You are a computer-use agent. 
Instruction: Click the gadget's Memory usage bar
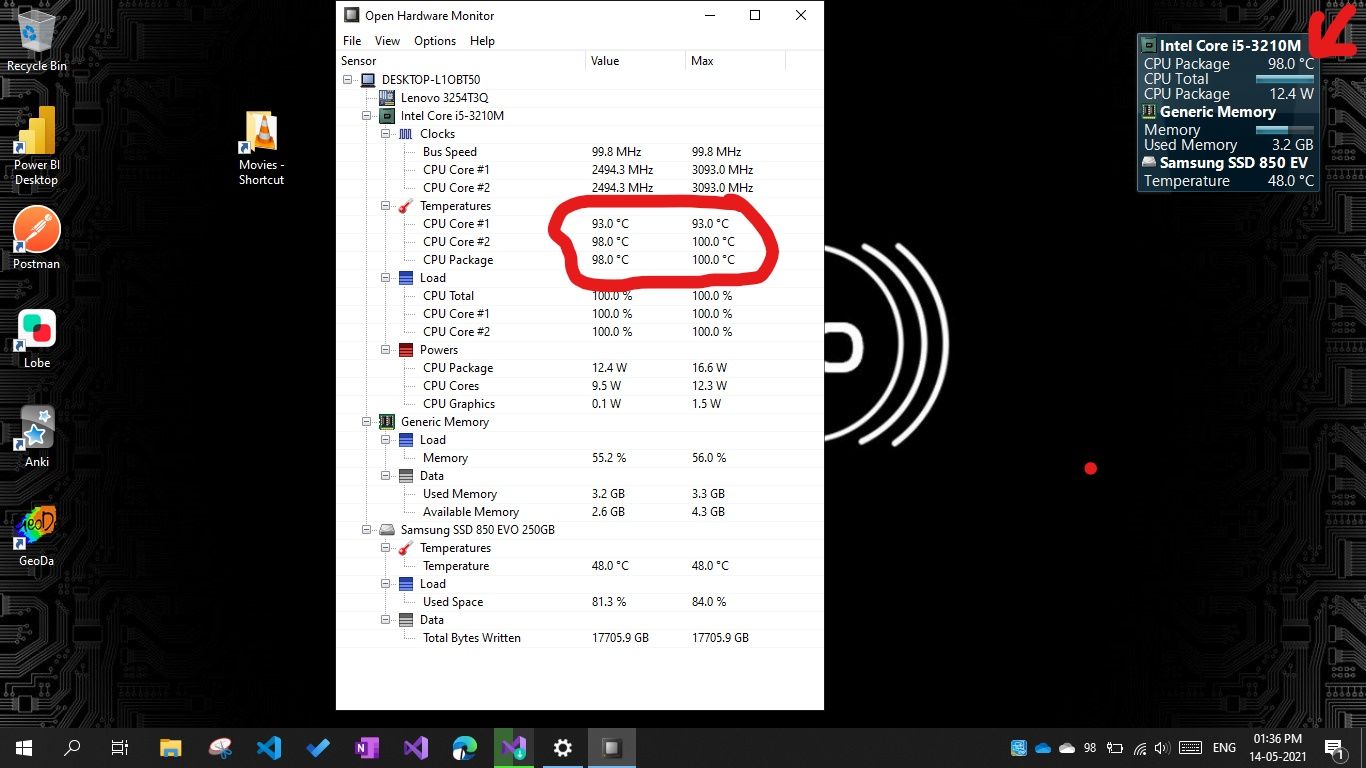[x=1285, y=130]
